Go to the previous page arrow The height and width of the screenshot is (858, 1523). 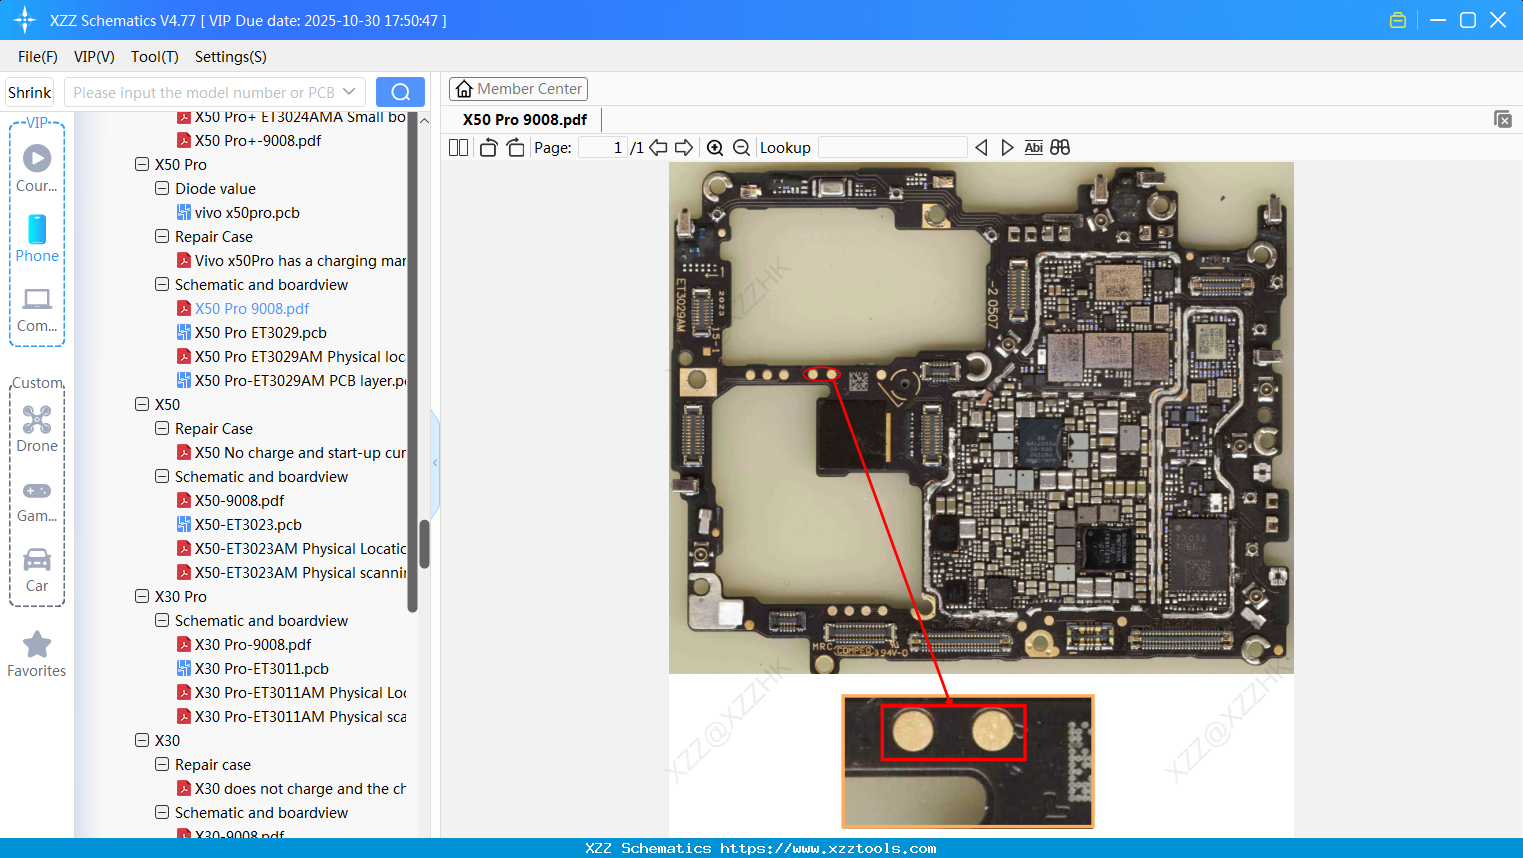[658, 147]
